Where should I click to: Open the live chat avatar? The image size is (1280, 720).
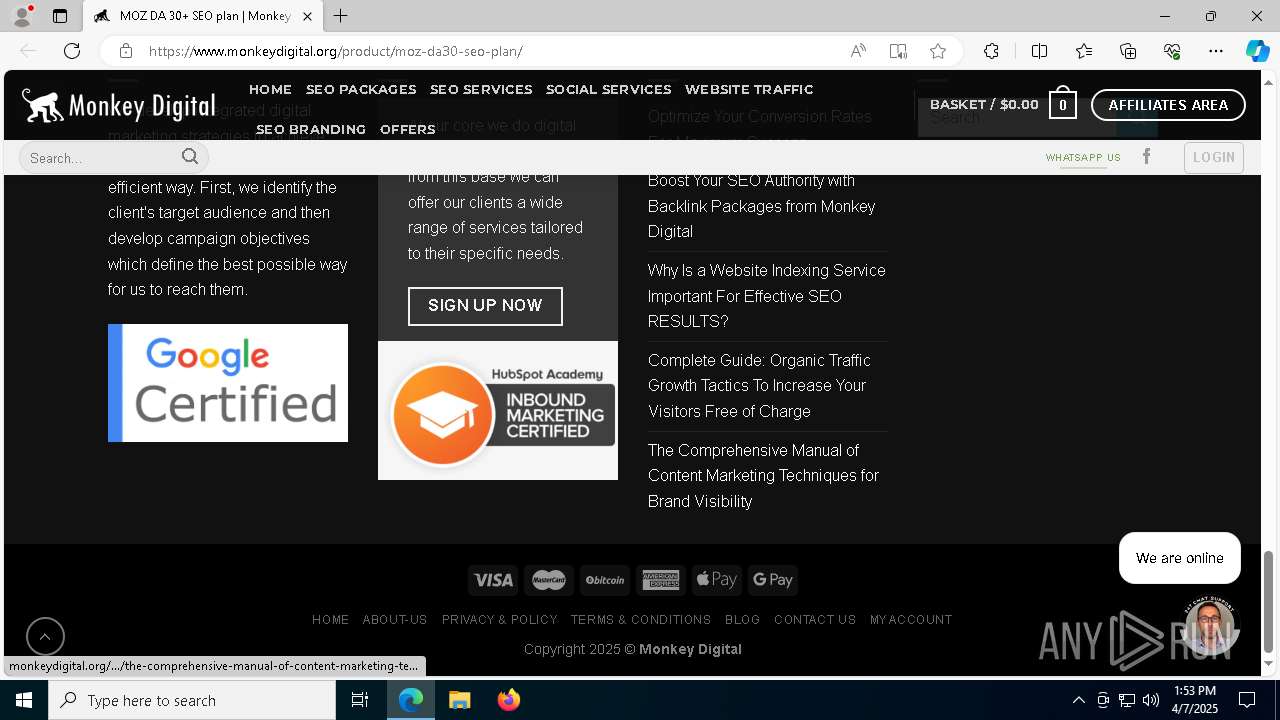click(x=1209, y=627)
